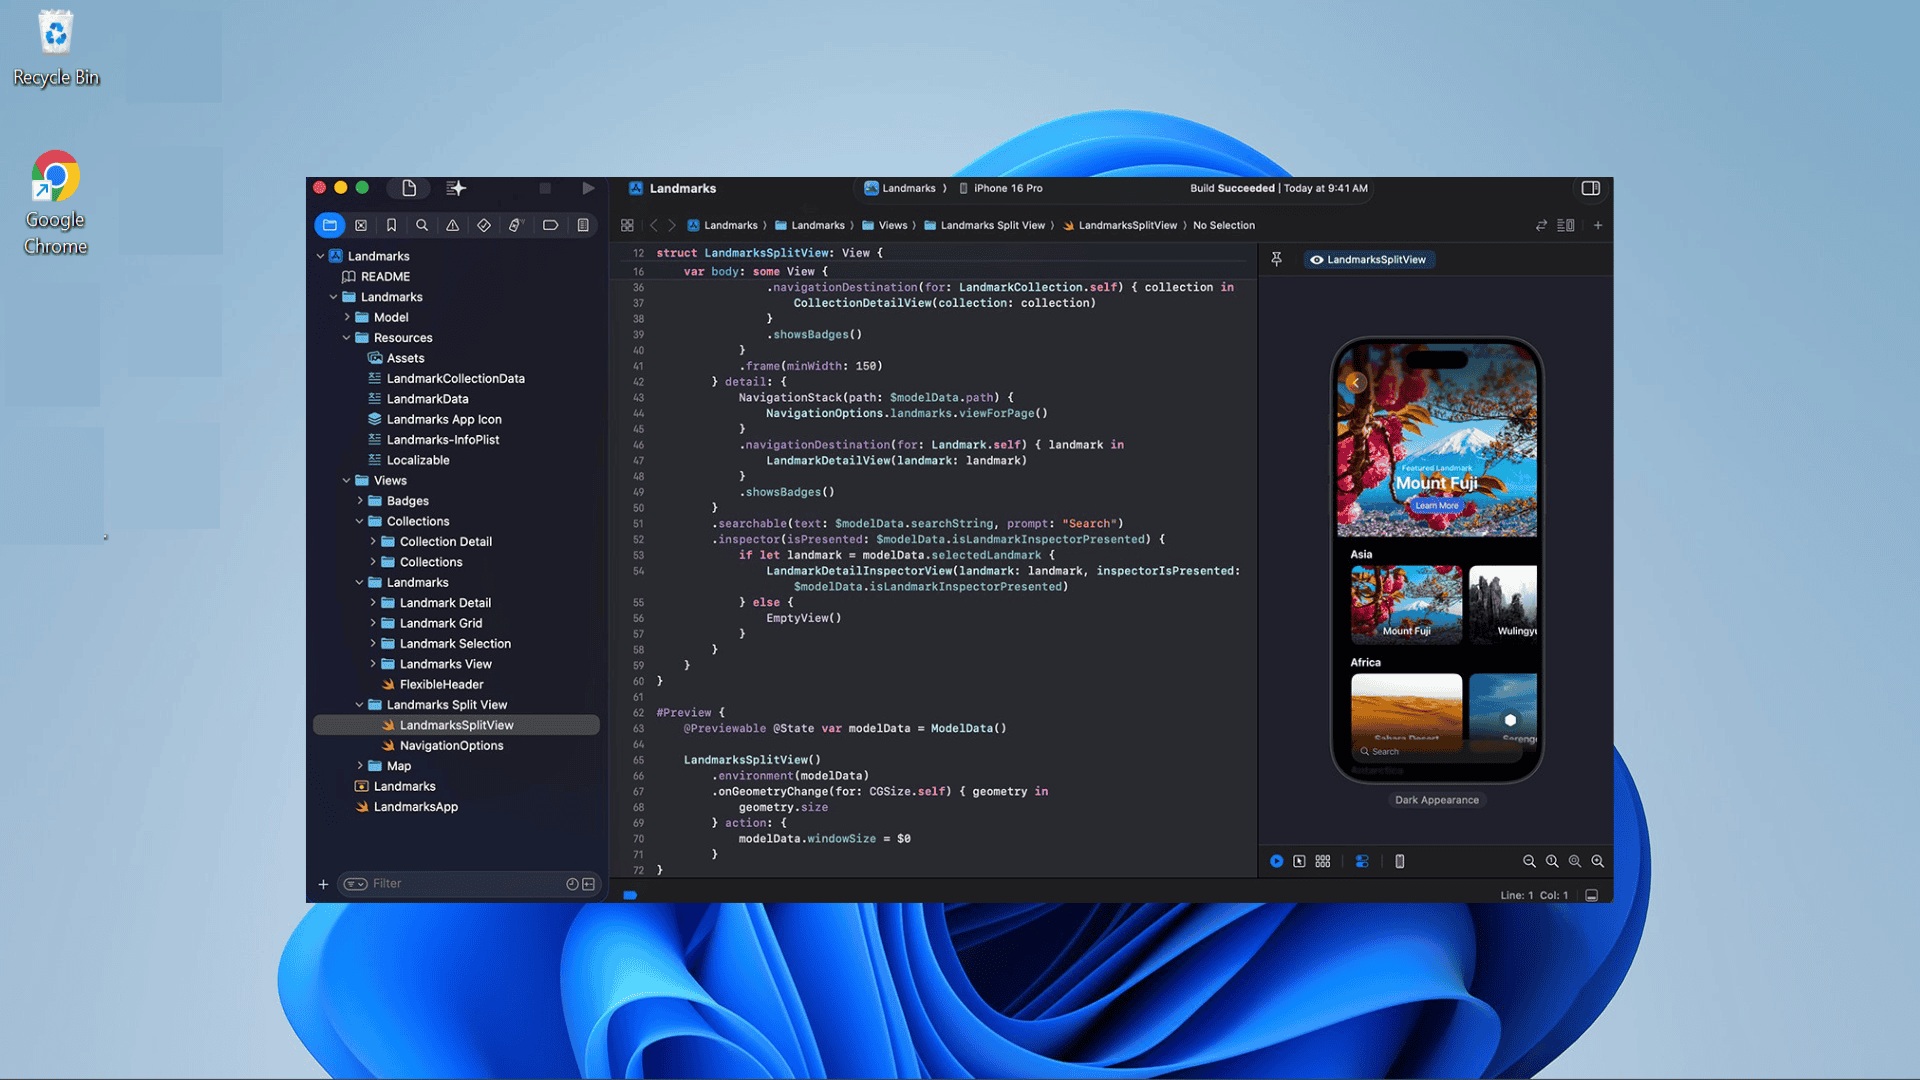The image size is (1920, 1080).
Task: Switch preview to selectable mode
Action: [x=1299, y=861]
